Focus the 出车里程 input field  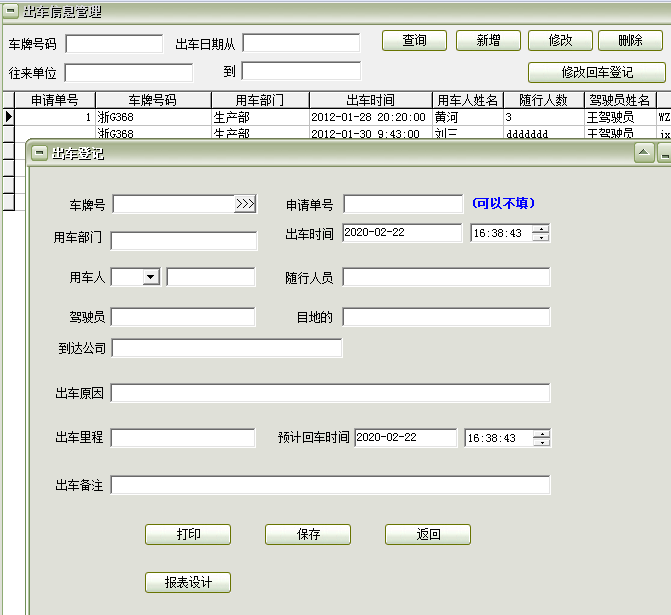183,438
